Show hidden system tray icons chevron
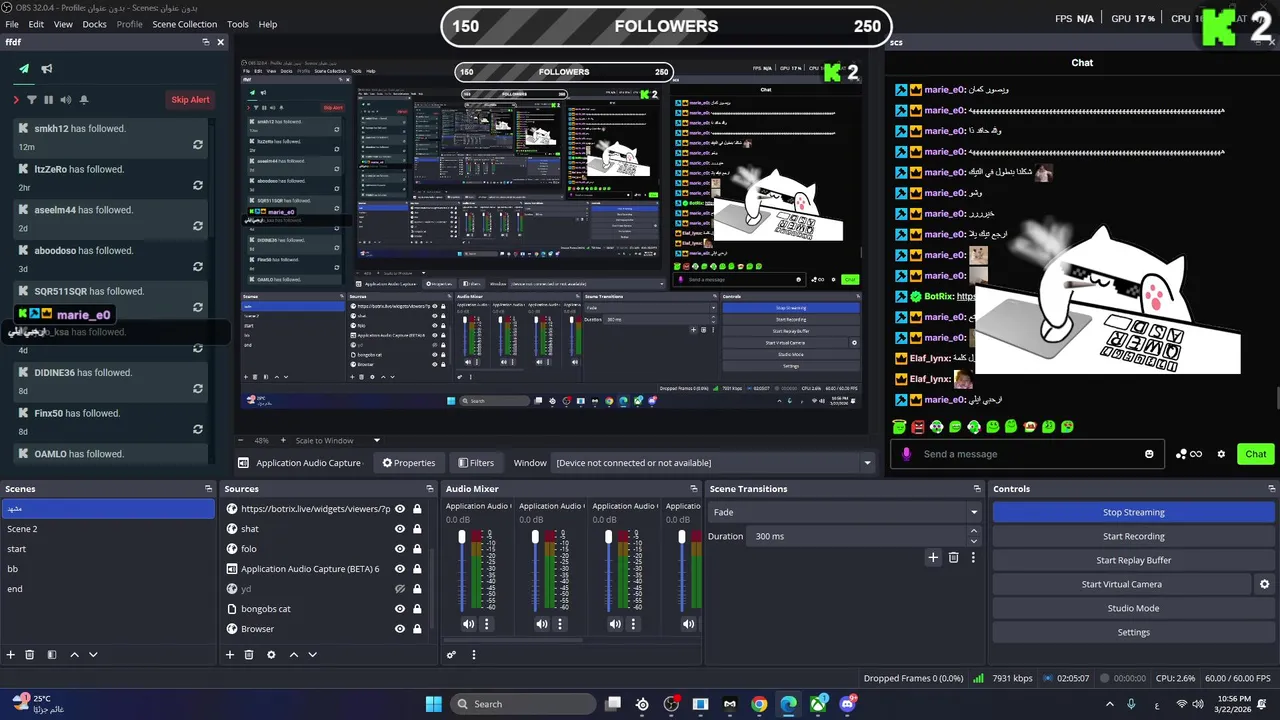 [x=1109, y=704]
